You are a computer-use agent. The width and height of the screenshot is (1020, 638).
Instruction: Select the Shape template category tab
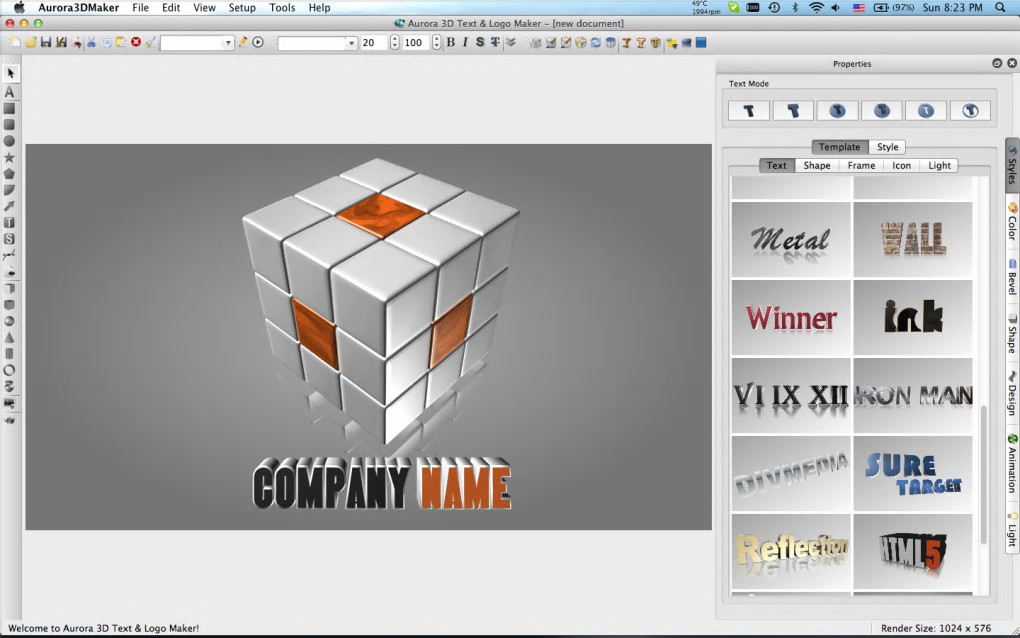coord(817,165)
